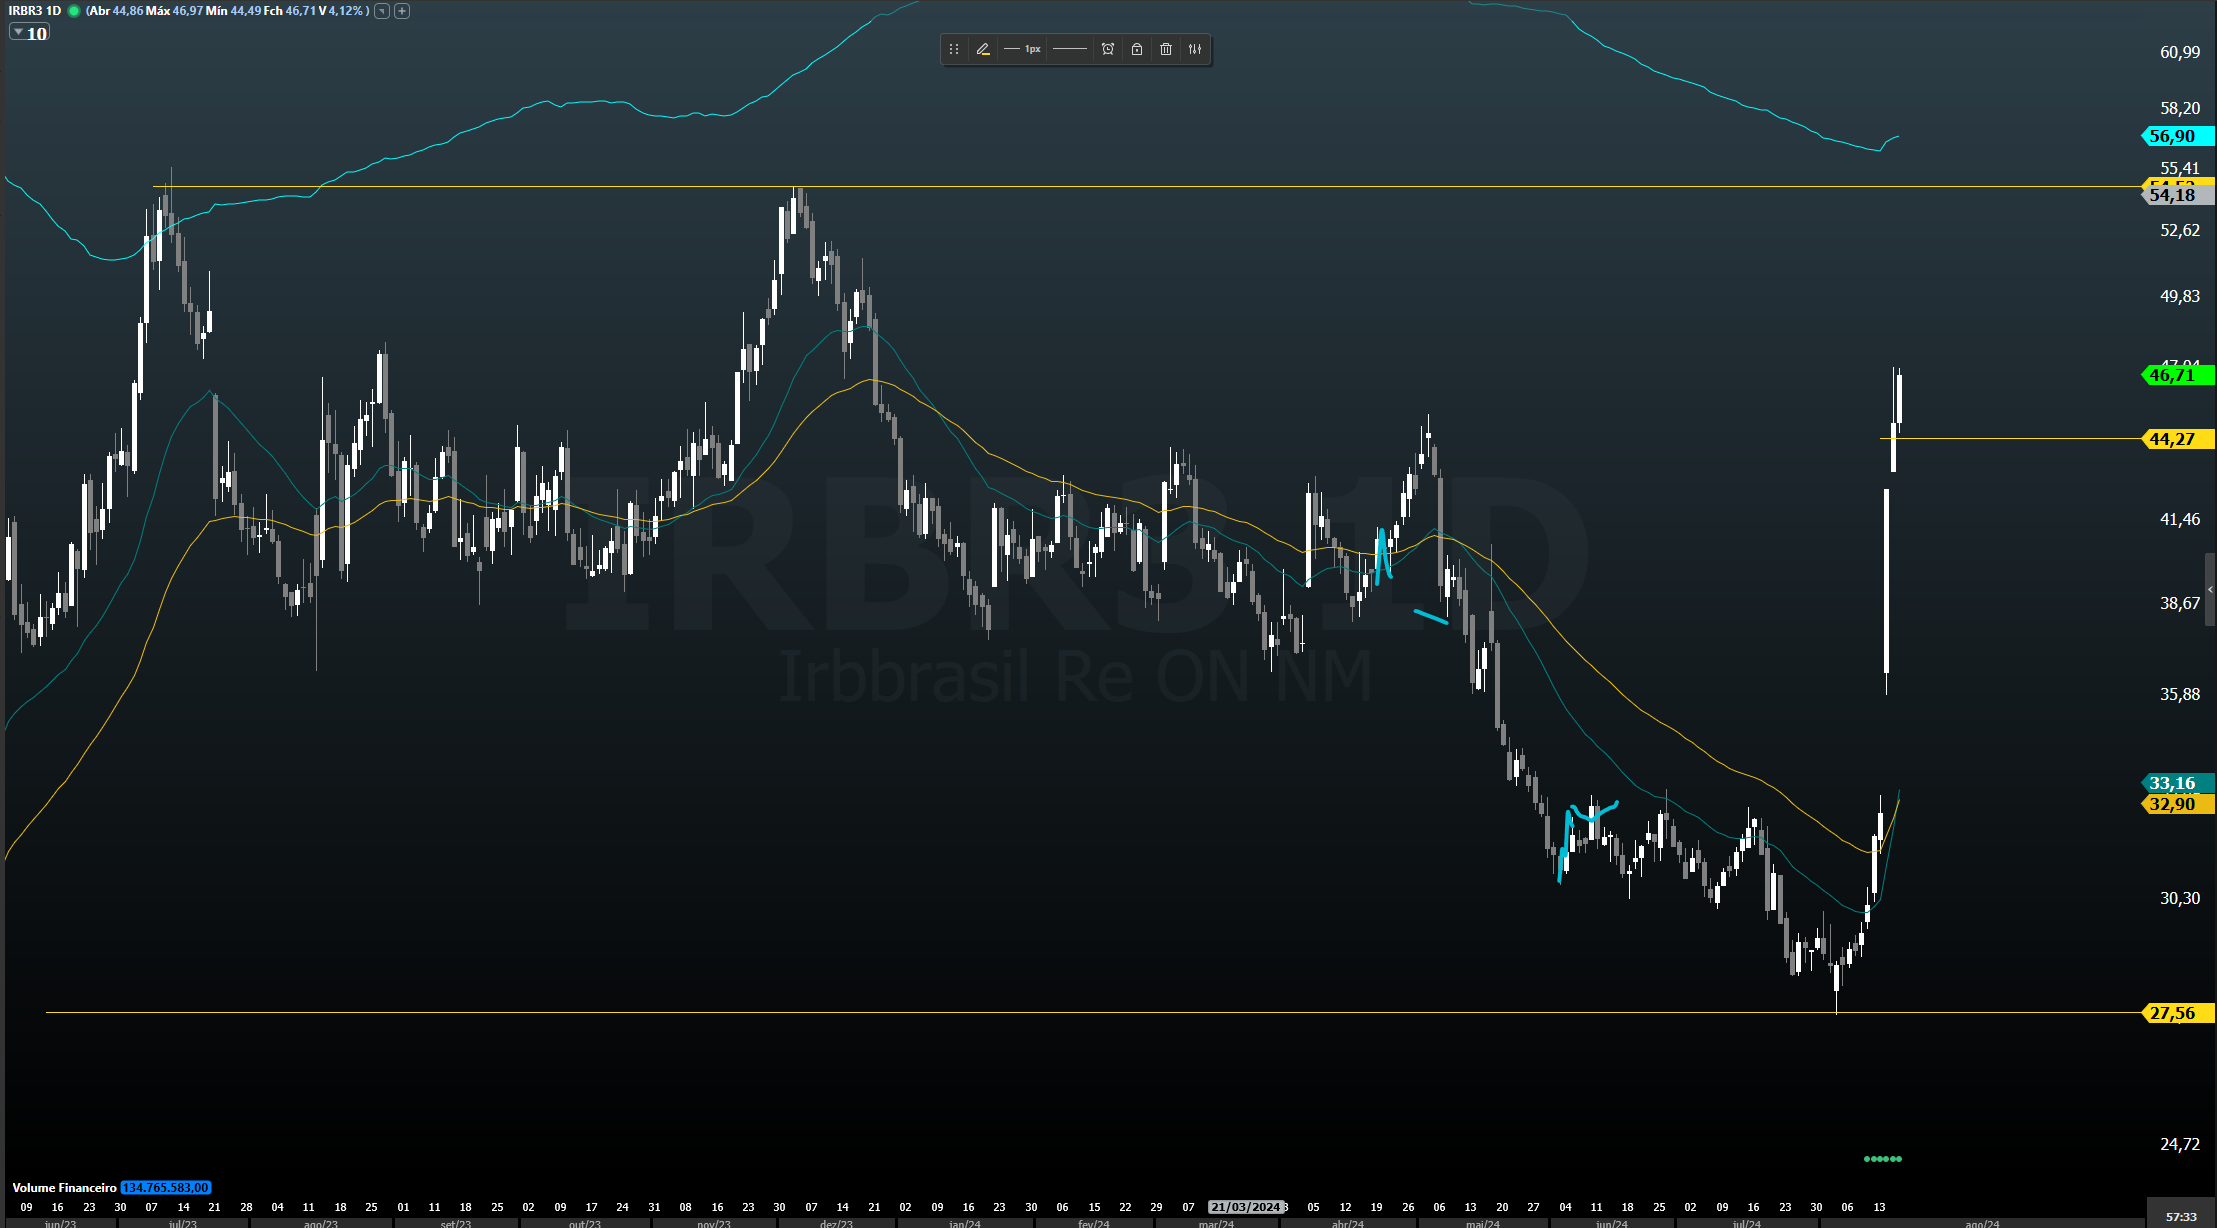Click the 60,99 price scale value

coord(2180,52)
